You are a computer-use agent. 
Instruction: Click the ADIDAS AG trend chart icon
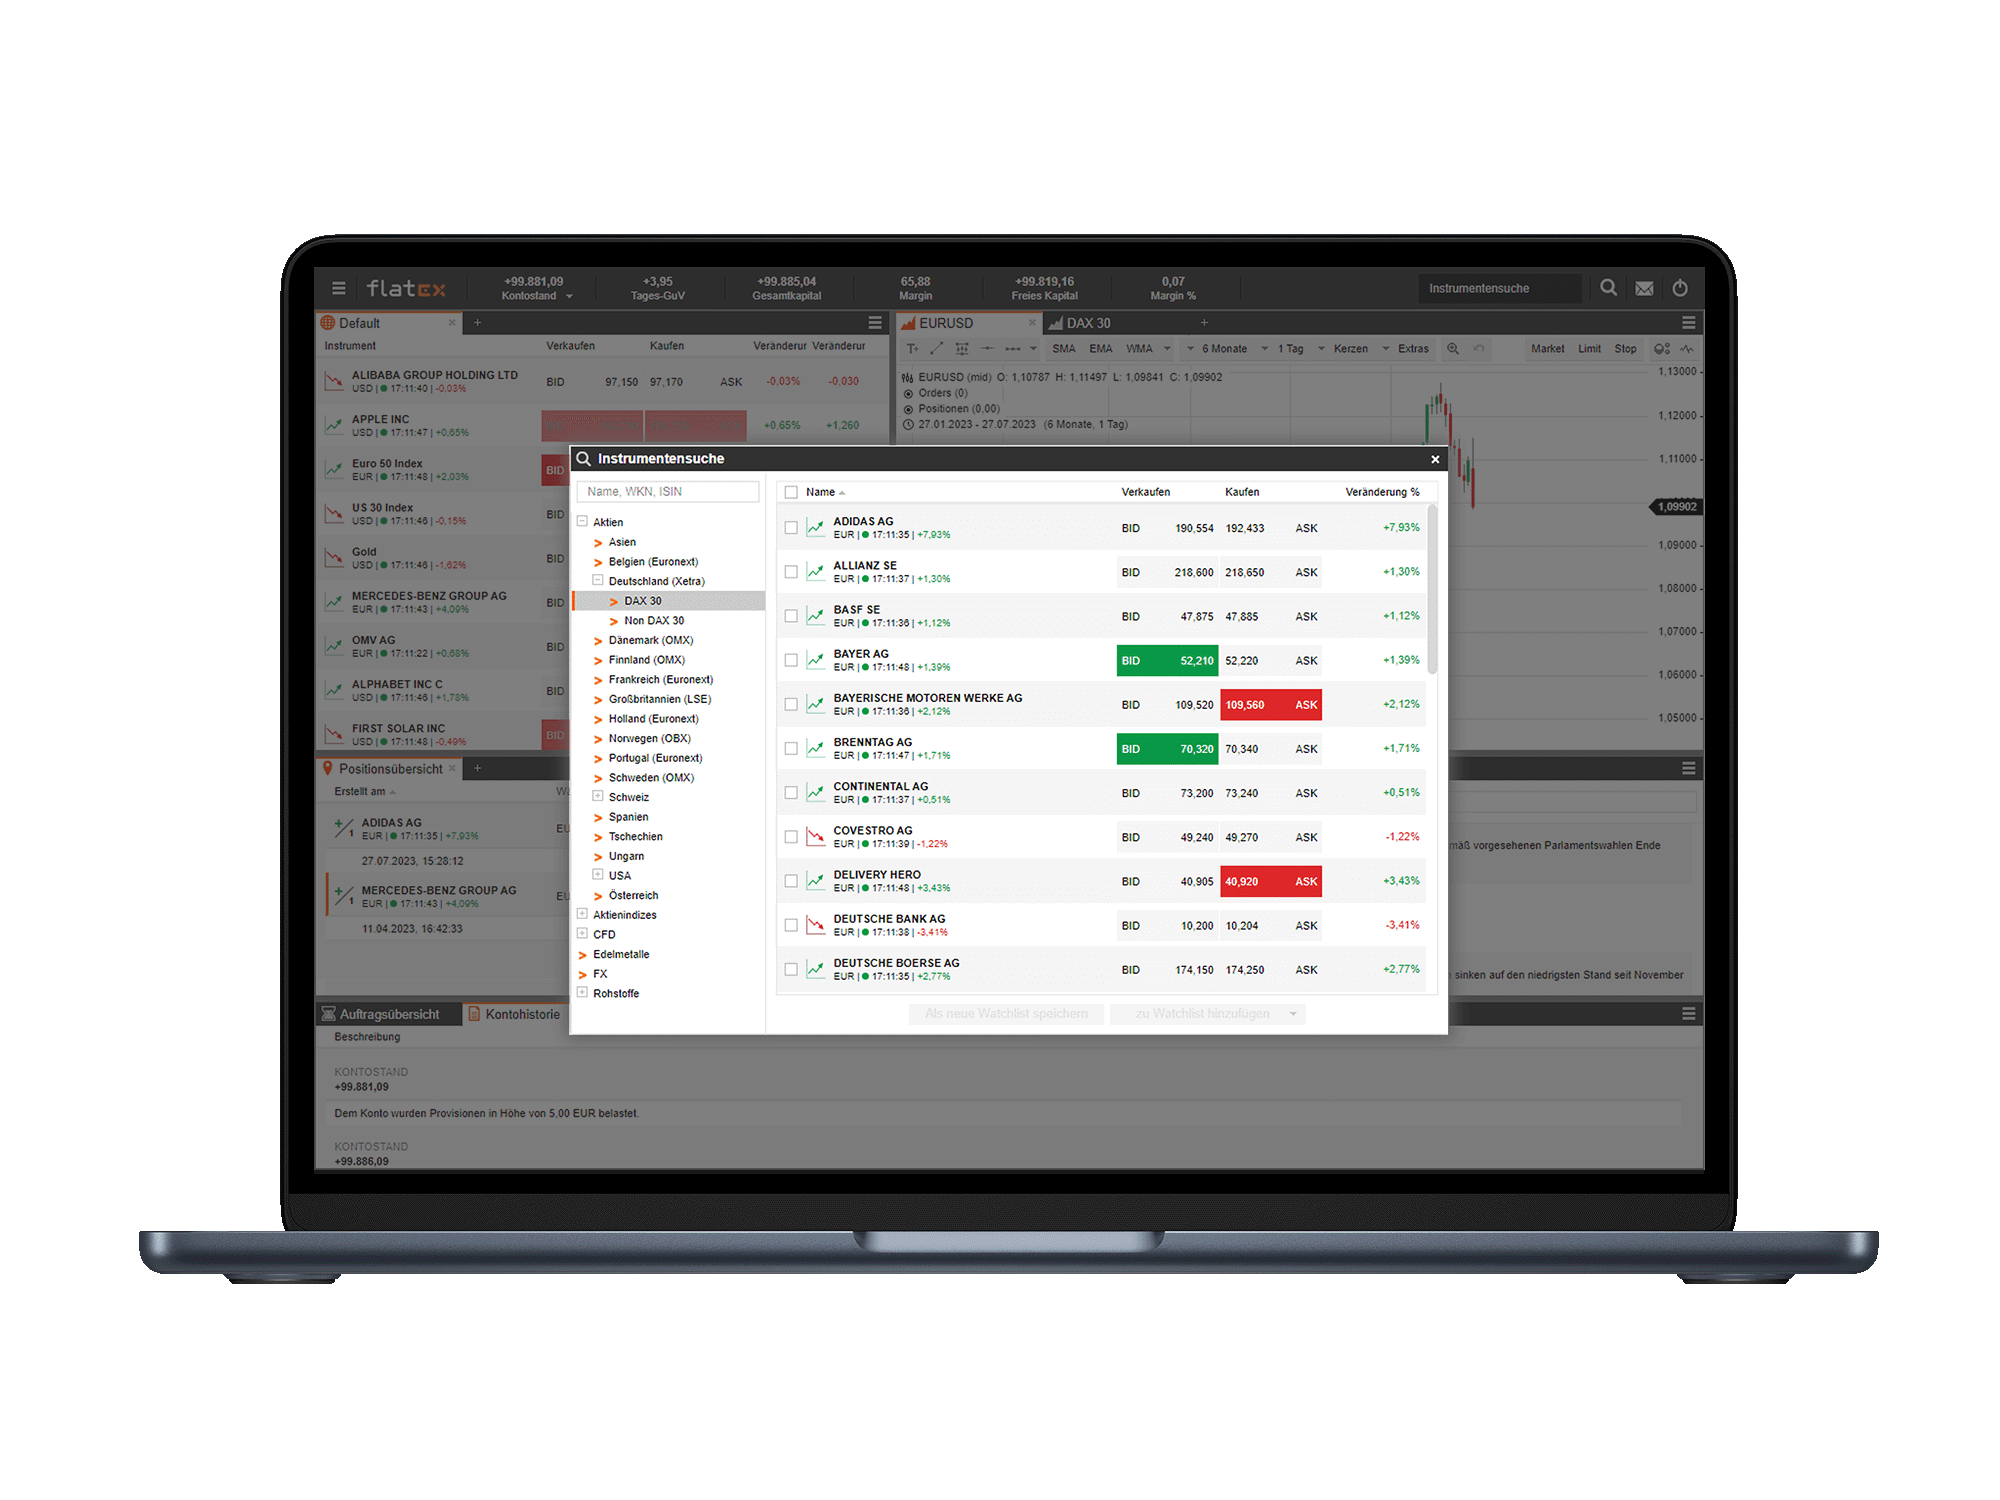tap(816, 527)
